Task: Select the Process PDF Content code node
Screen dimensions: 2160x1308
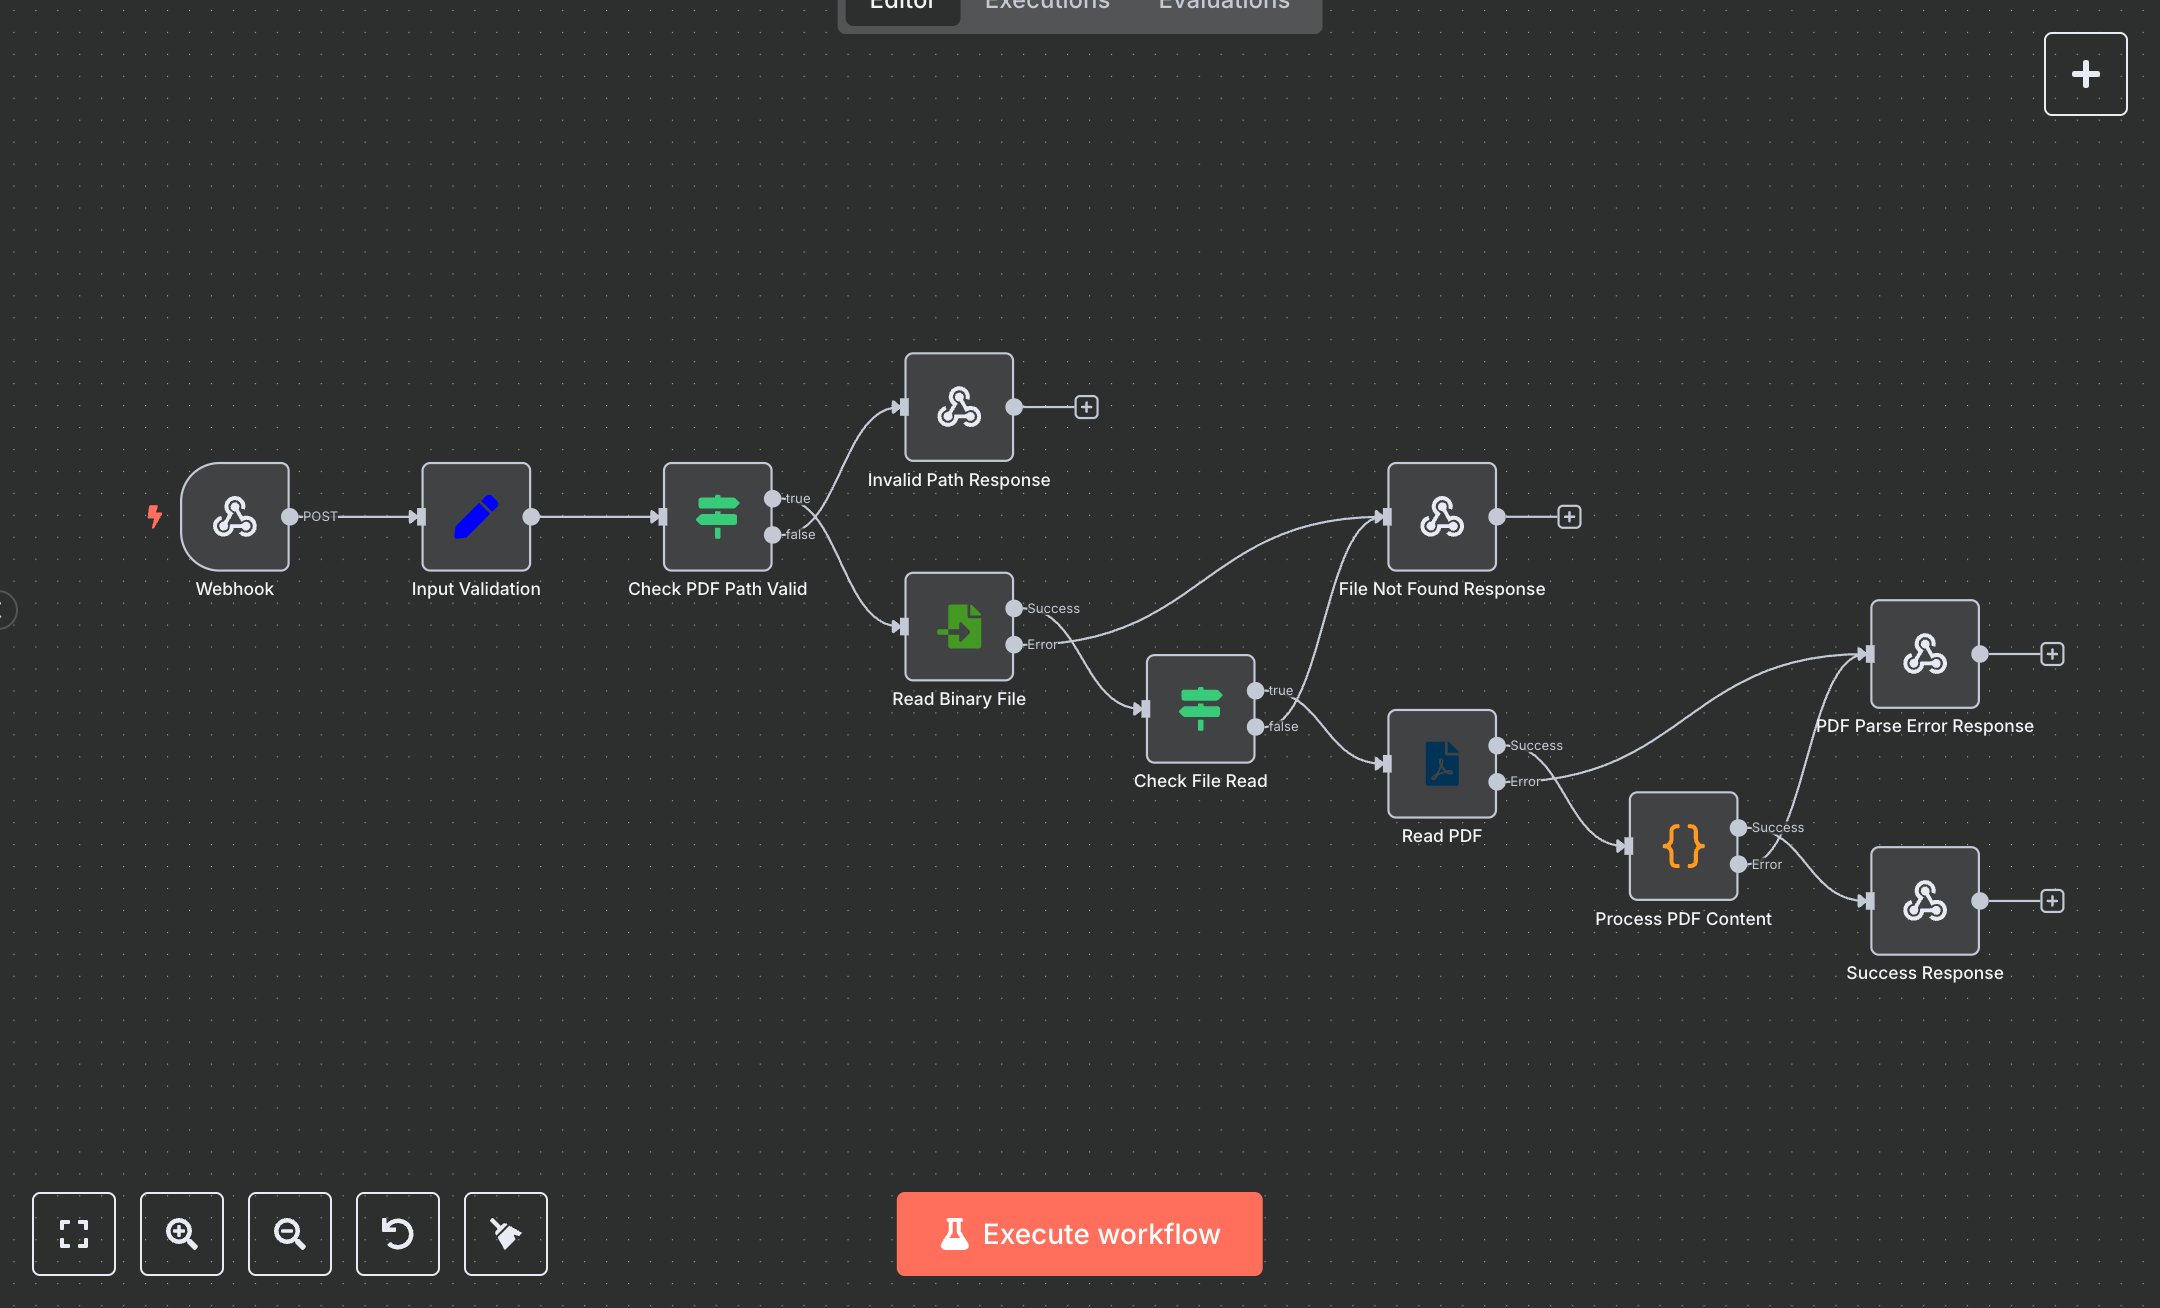Action: click(x=1683, y=846)
